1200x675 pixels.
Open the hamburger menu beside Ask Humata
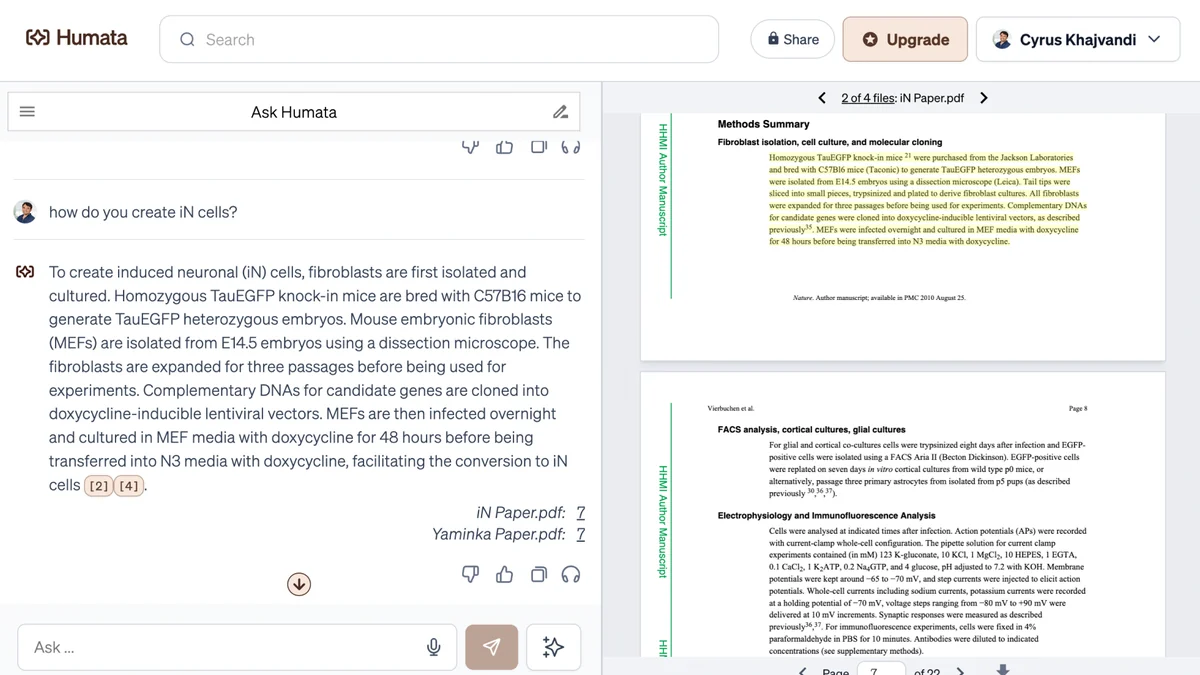(27, 112)
